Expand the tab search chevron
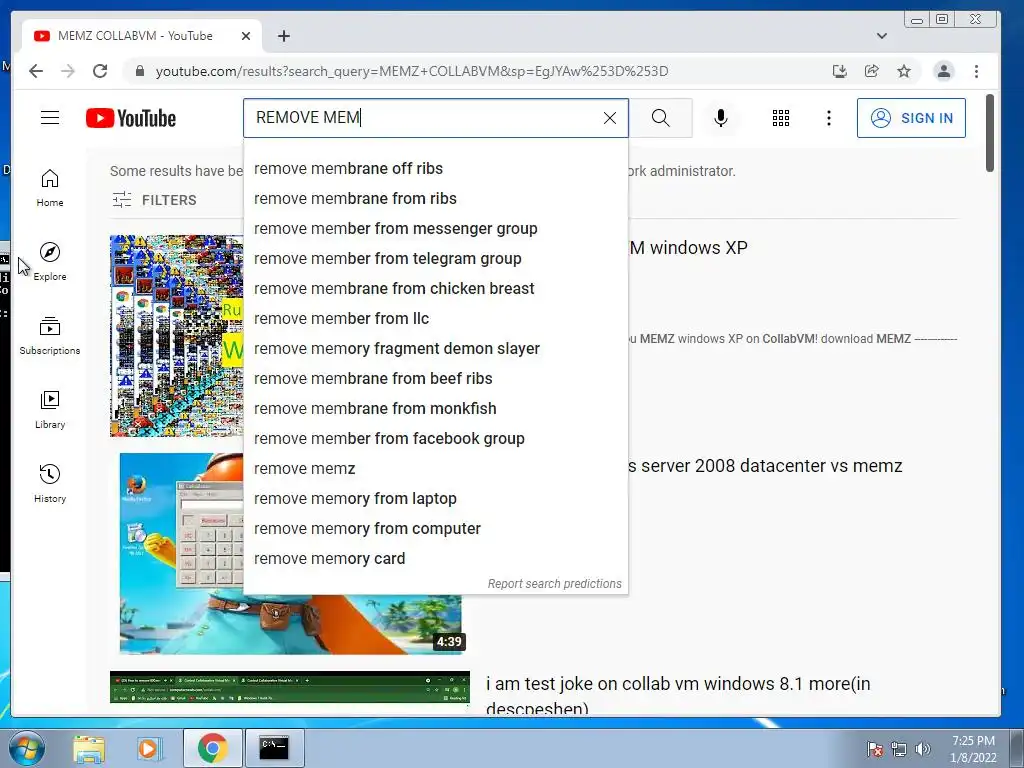This screenshot has width=1024, height=768. tap(882, 36)
